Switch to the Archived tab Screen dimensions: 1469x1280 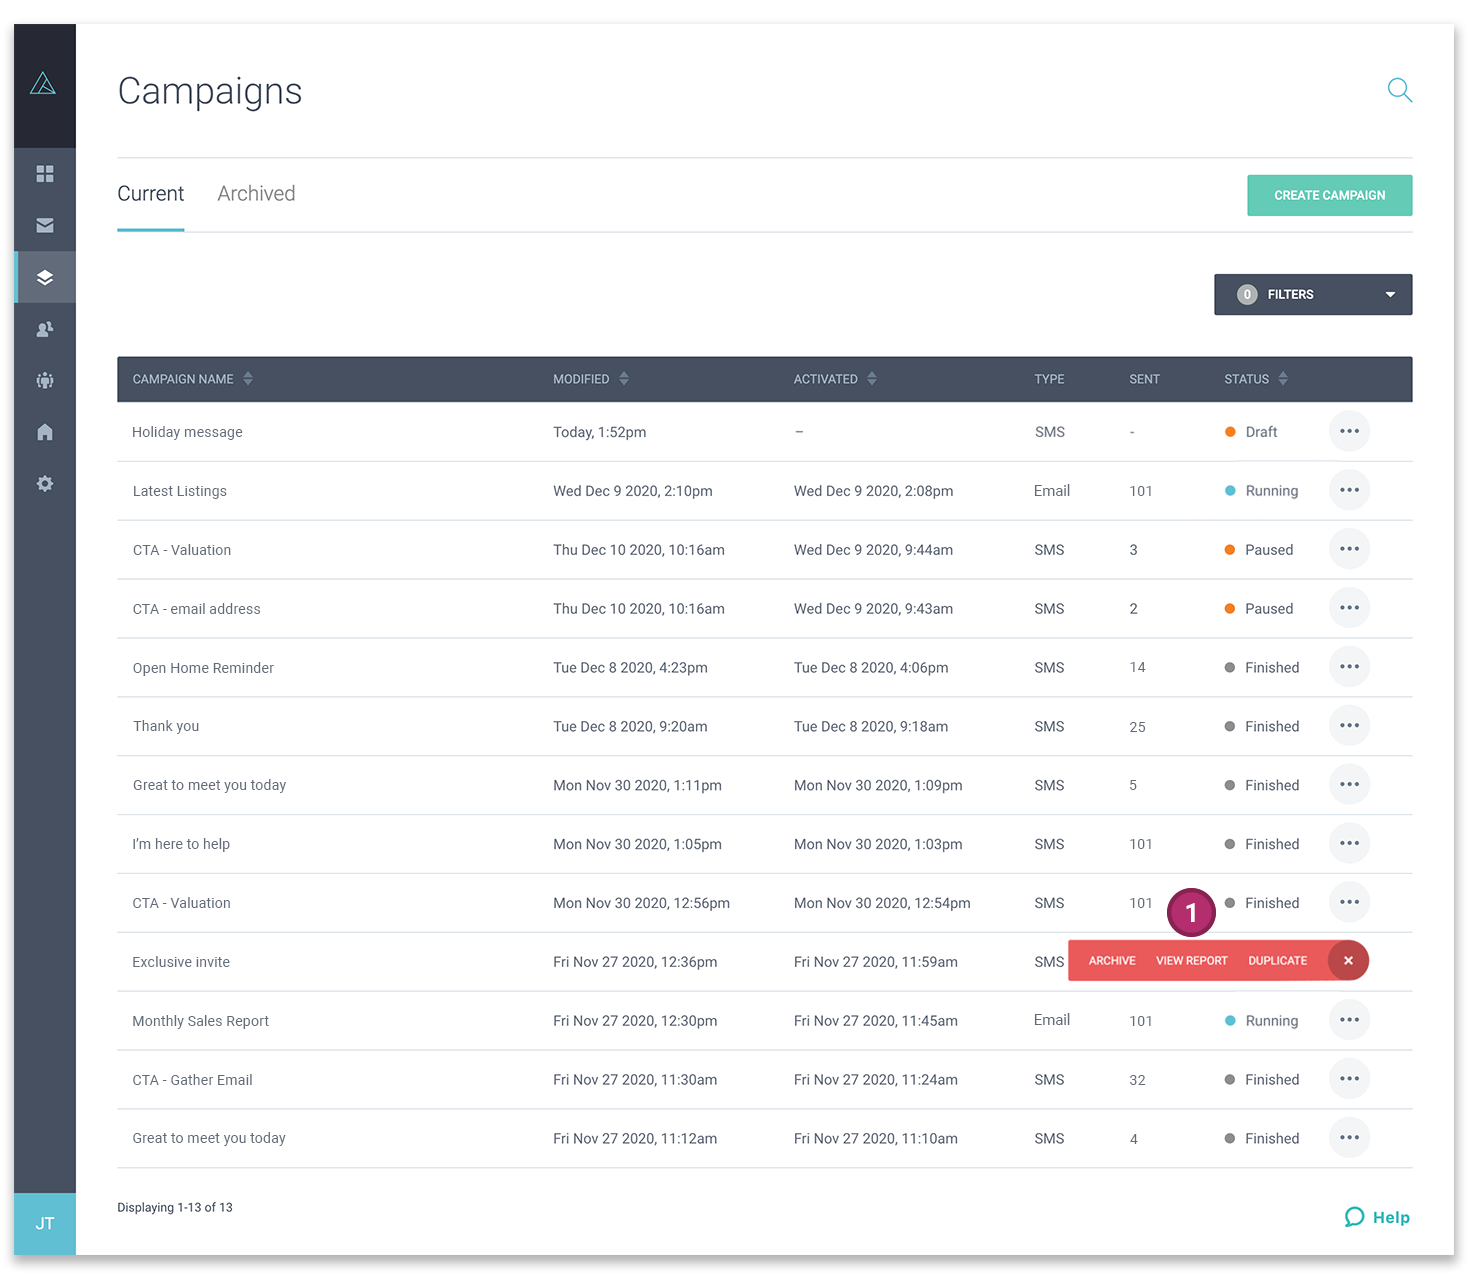[x=256, y=193]
